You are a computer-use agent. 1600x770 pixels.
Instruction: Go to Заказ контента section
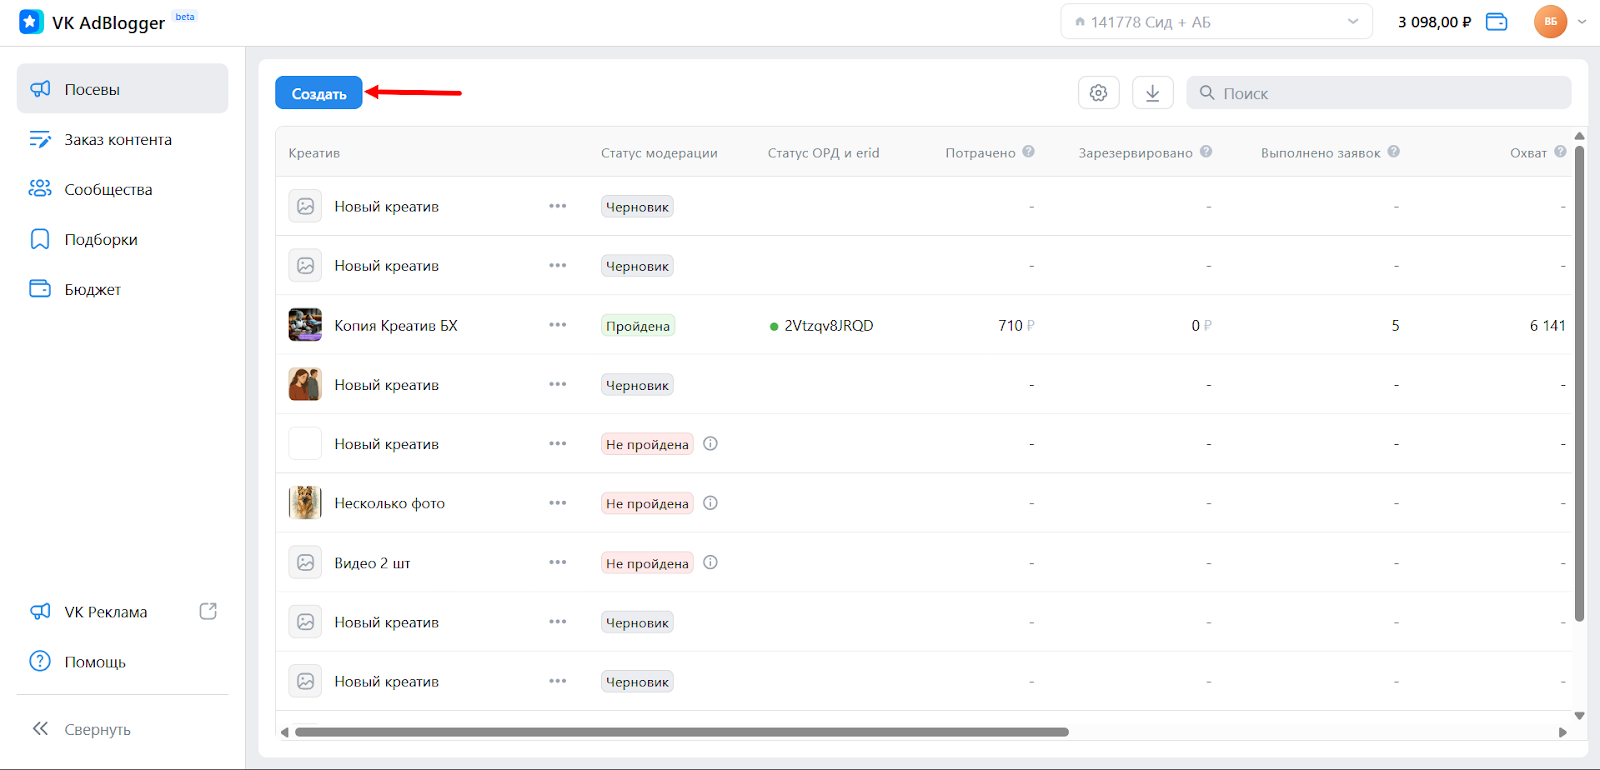[x=117, y=140]
